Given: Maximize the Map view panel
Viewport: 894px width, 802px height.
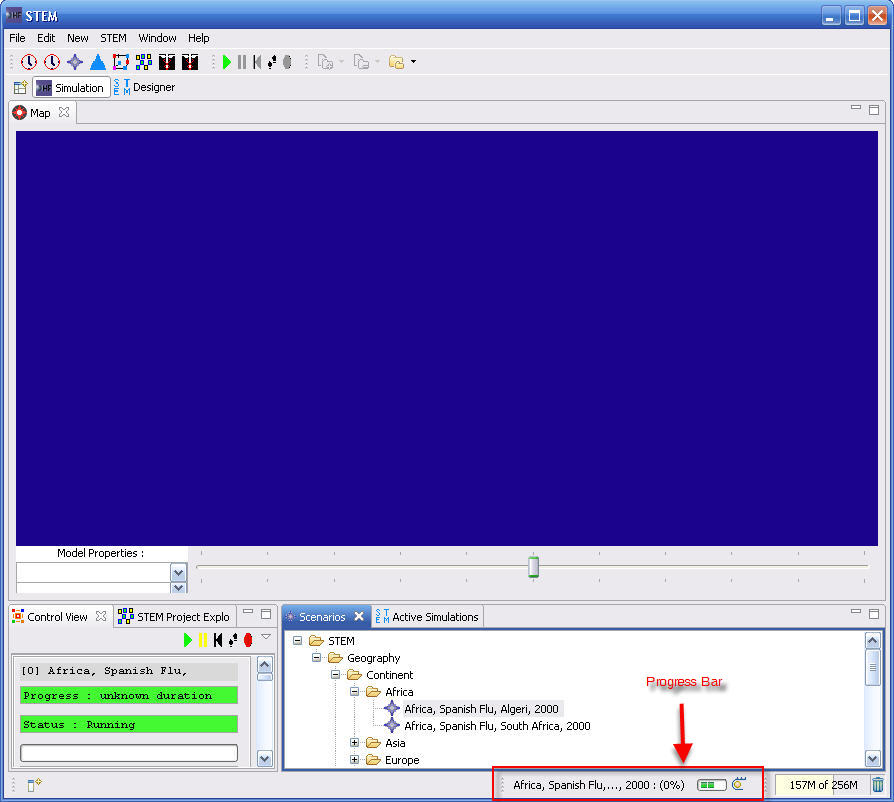Looking at the screenshot, I should 874,110.
